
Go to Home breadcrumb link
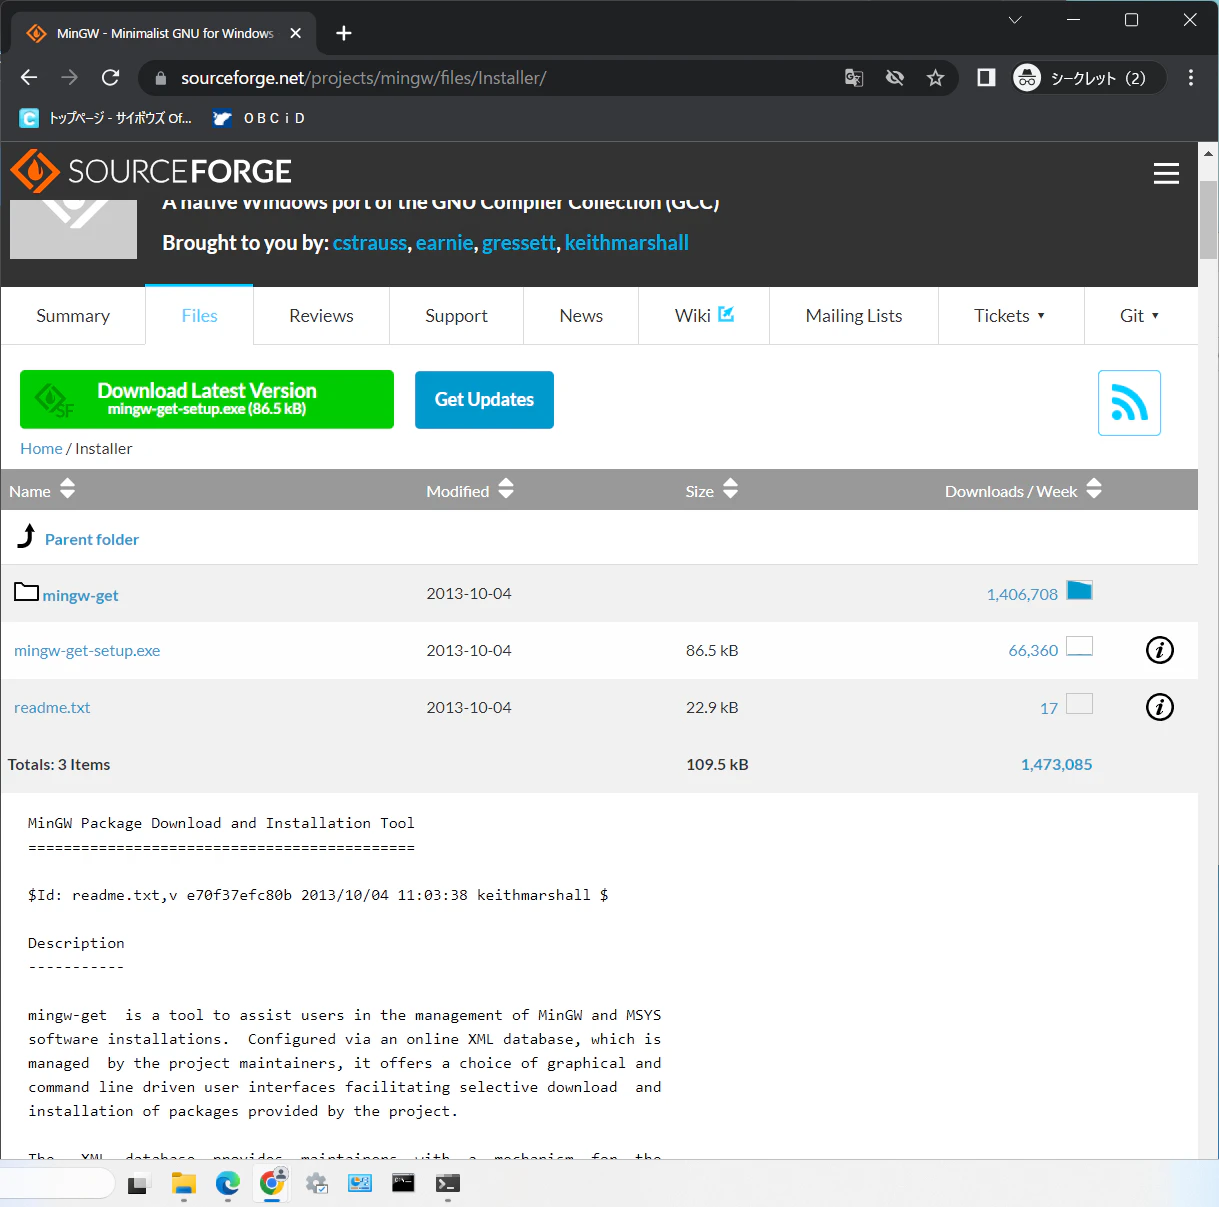pyautogui.click(x=41, y=449)
